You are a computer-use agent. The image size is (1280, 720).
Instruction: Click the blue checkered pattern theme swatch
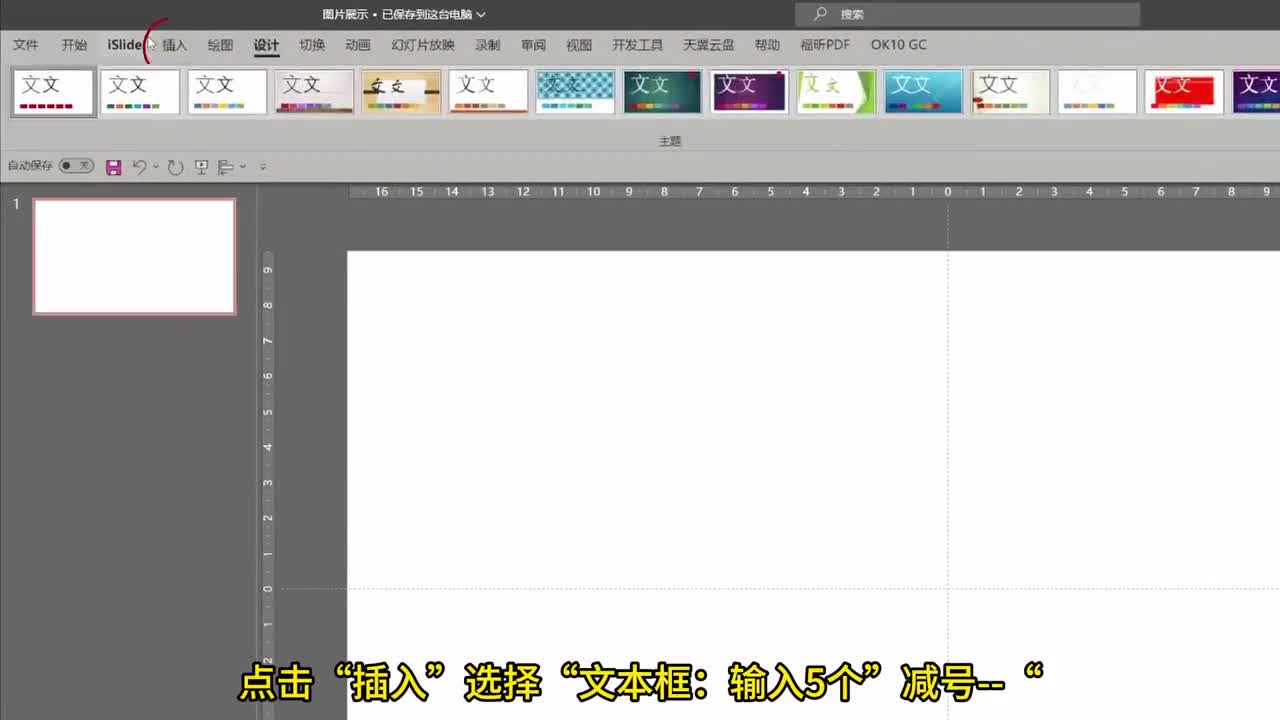coord(575,91)
